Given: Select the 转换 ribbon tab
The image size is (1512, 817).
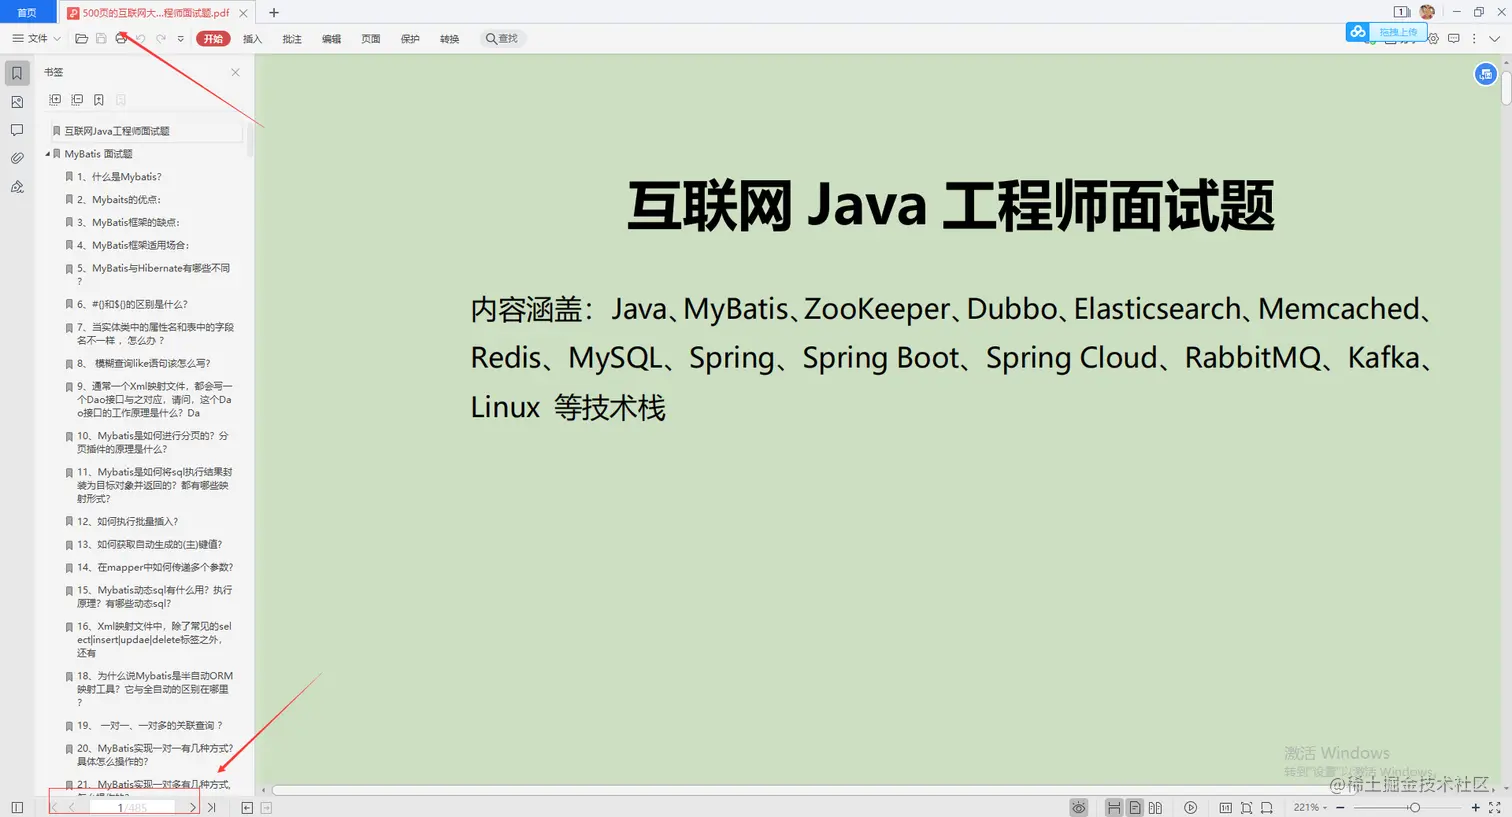Looking at the screenshot, I should click(x=450, y=39).
